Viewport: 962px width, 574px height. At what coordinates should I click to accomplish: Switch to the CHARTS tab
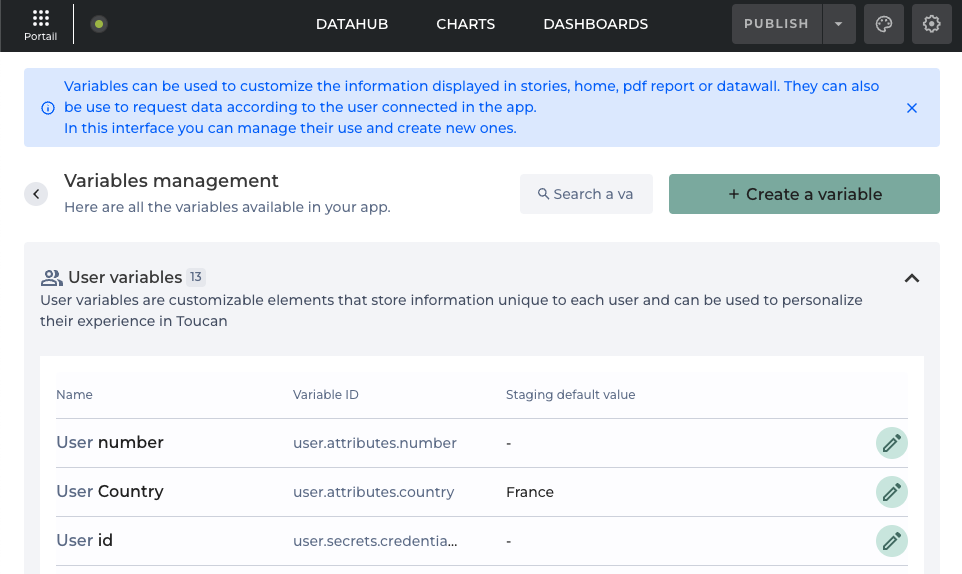pos(465,24)
